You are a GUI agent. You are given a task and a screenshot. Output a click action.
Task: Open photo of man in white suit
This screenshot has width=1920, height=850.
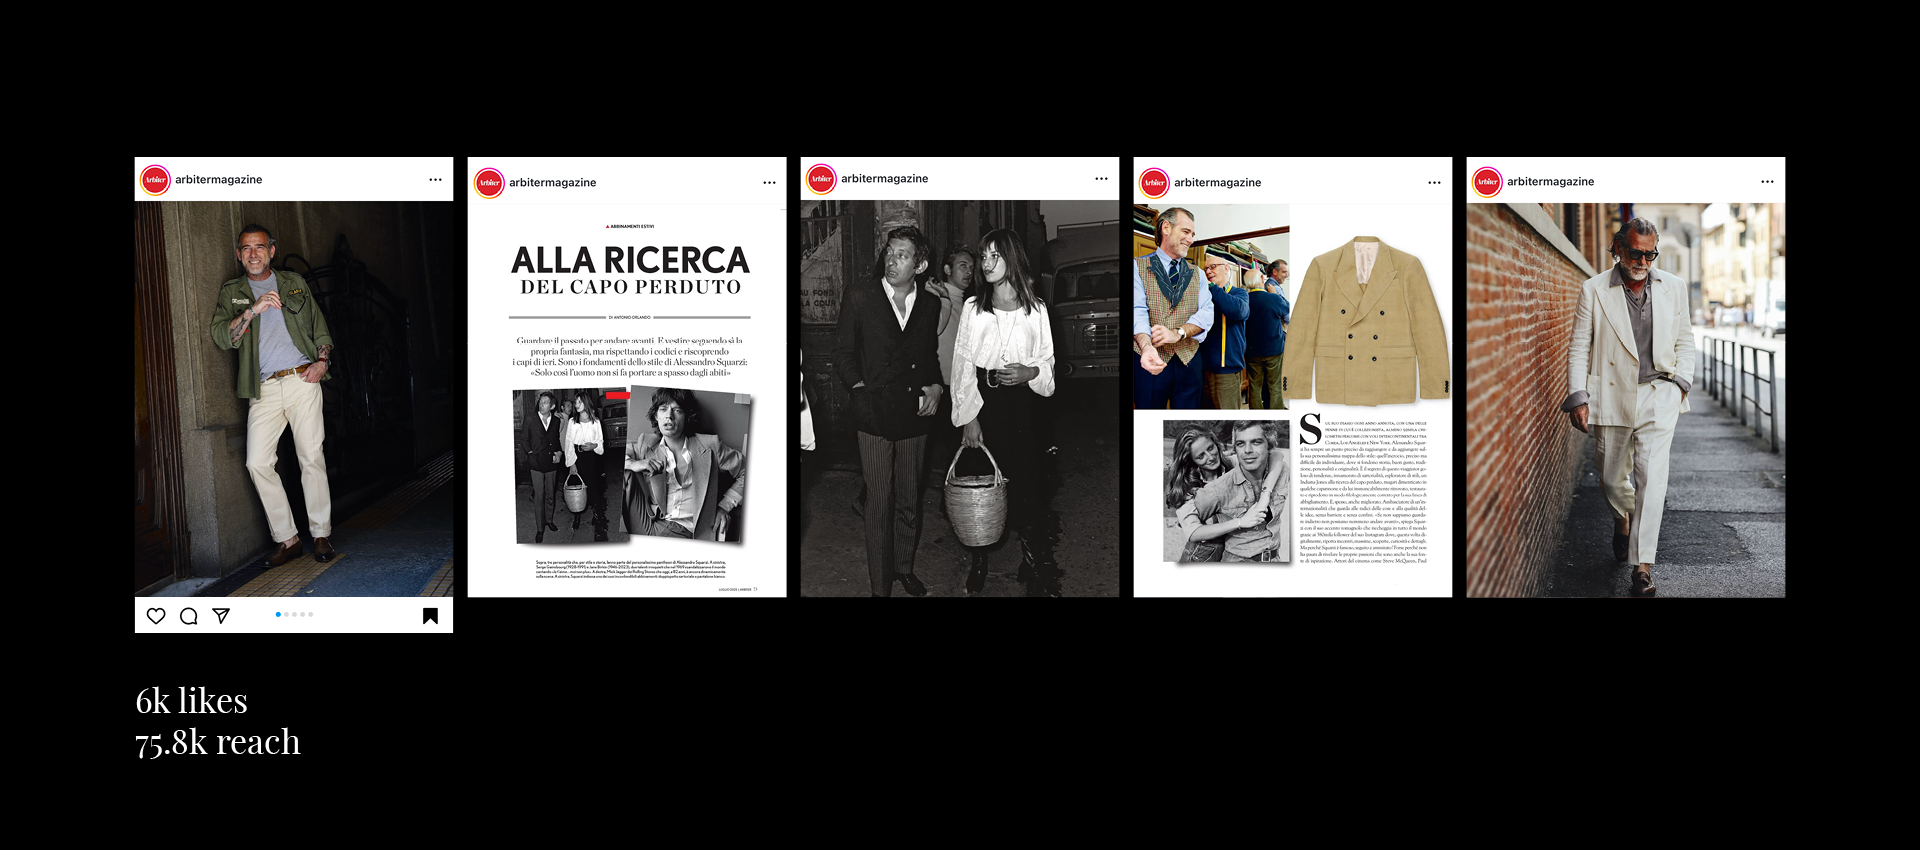[x=1626, y=400]
